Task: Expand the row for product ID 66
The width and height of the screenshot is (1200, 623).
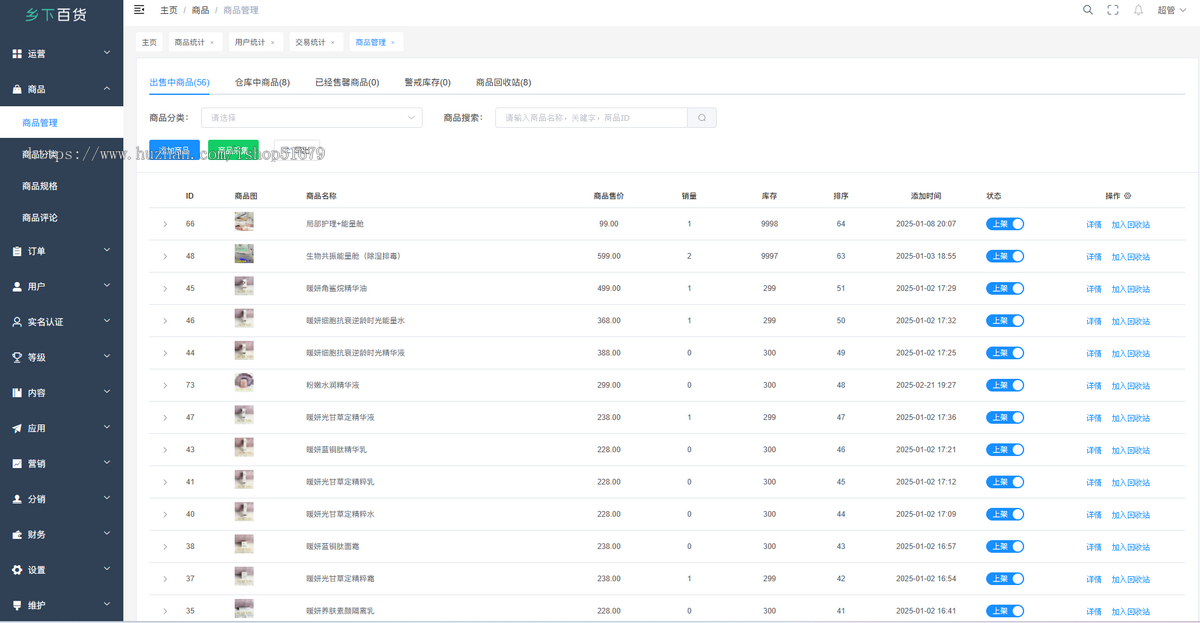Action: click(x=165, y=224)
